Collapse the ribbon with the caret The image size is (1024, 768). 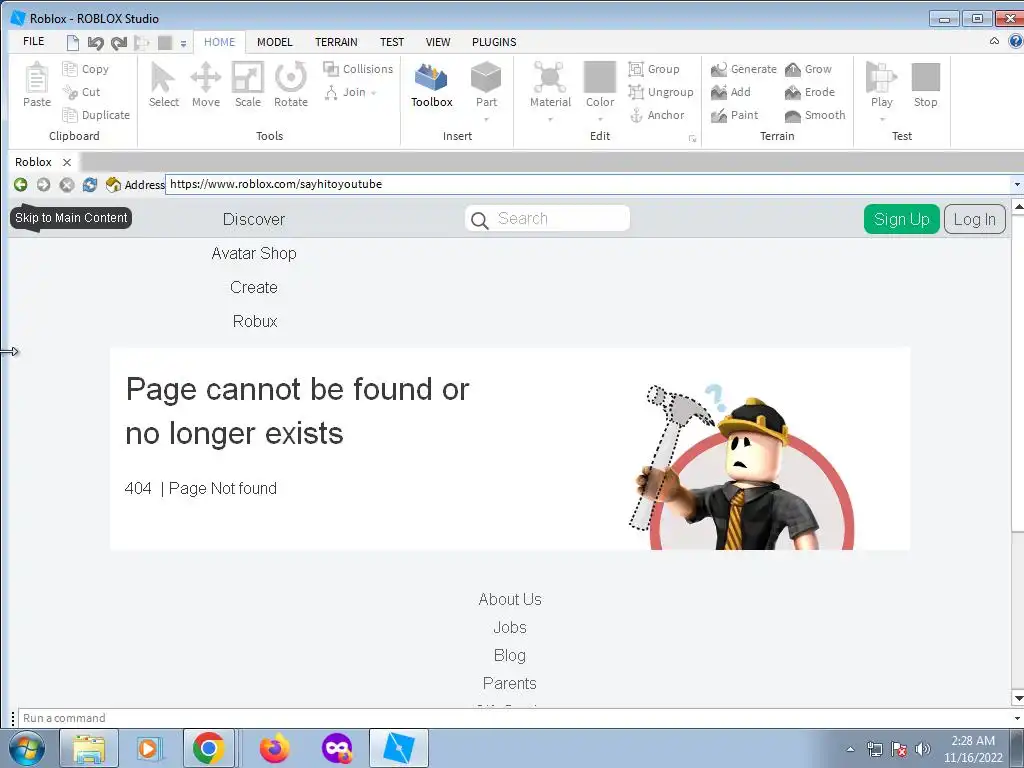994,41
